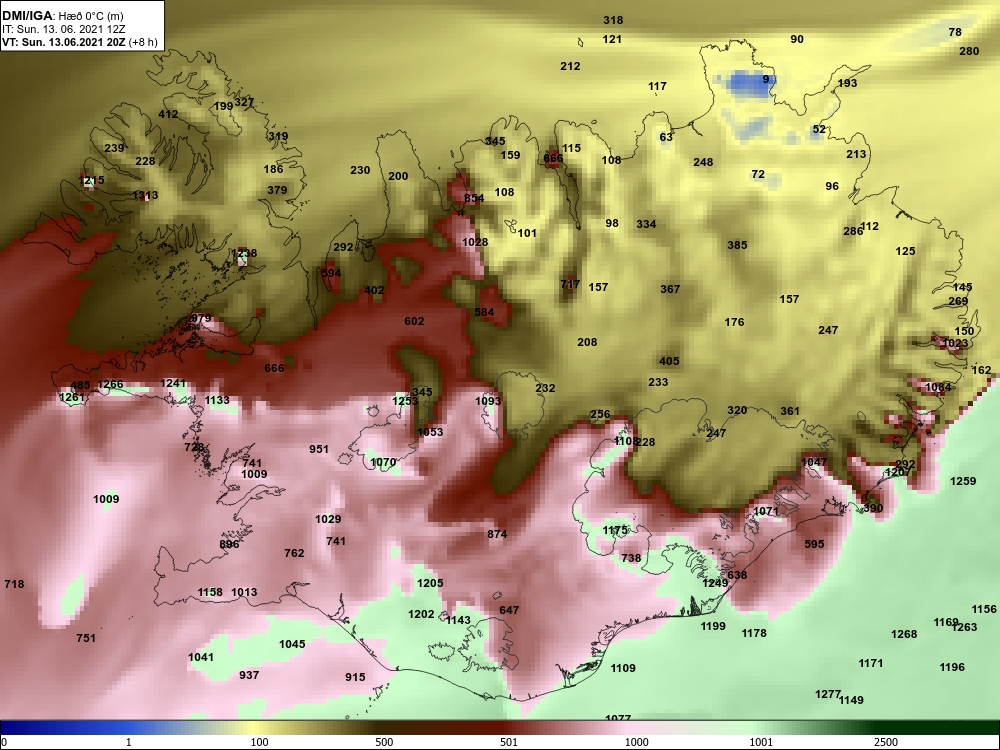Viewport: 1000px width, 750px height.
Task: Click the map value '751'
Action: pos(85,638)
